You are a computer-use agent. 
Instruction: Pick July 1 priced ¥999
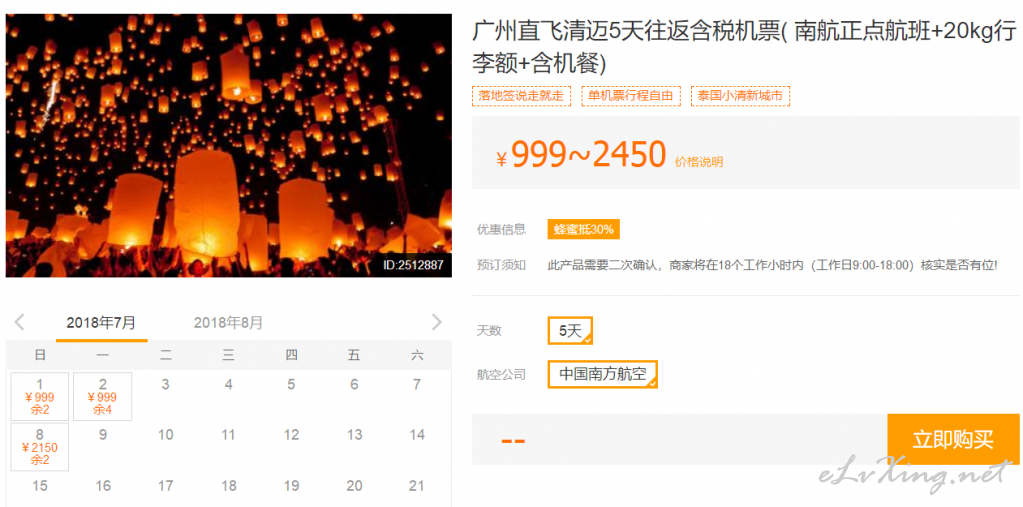point(40,397)
